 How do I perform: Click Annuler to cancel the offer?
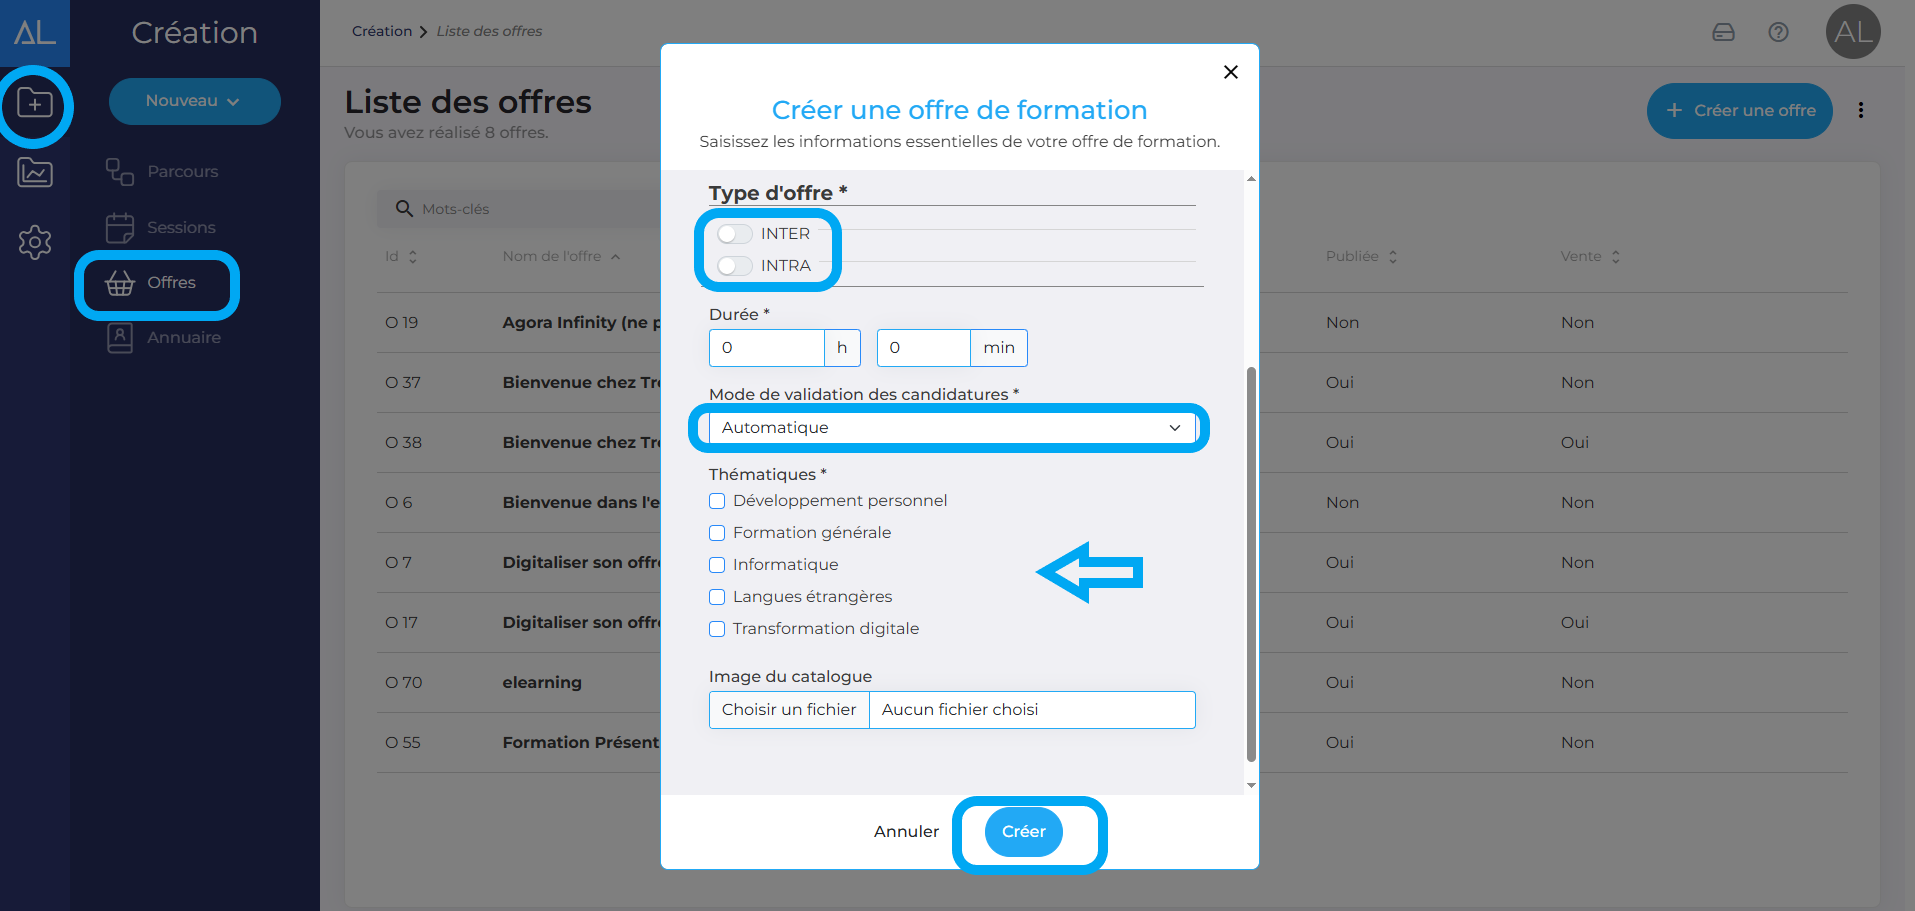click(906, 832)
